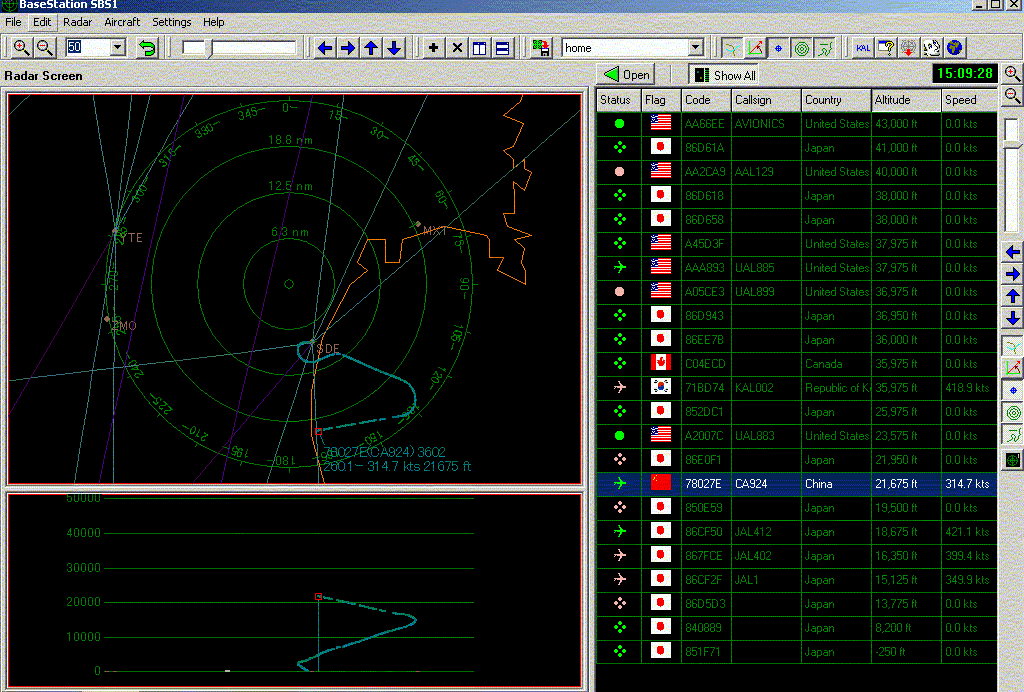Select the KAL002 aircraft row
Viewport: 1024px width, 692px height.
797,388
